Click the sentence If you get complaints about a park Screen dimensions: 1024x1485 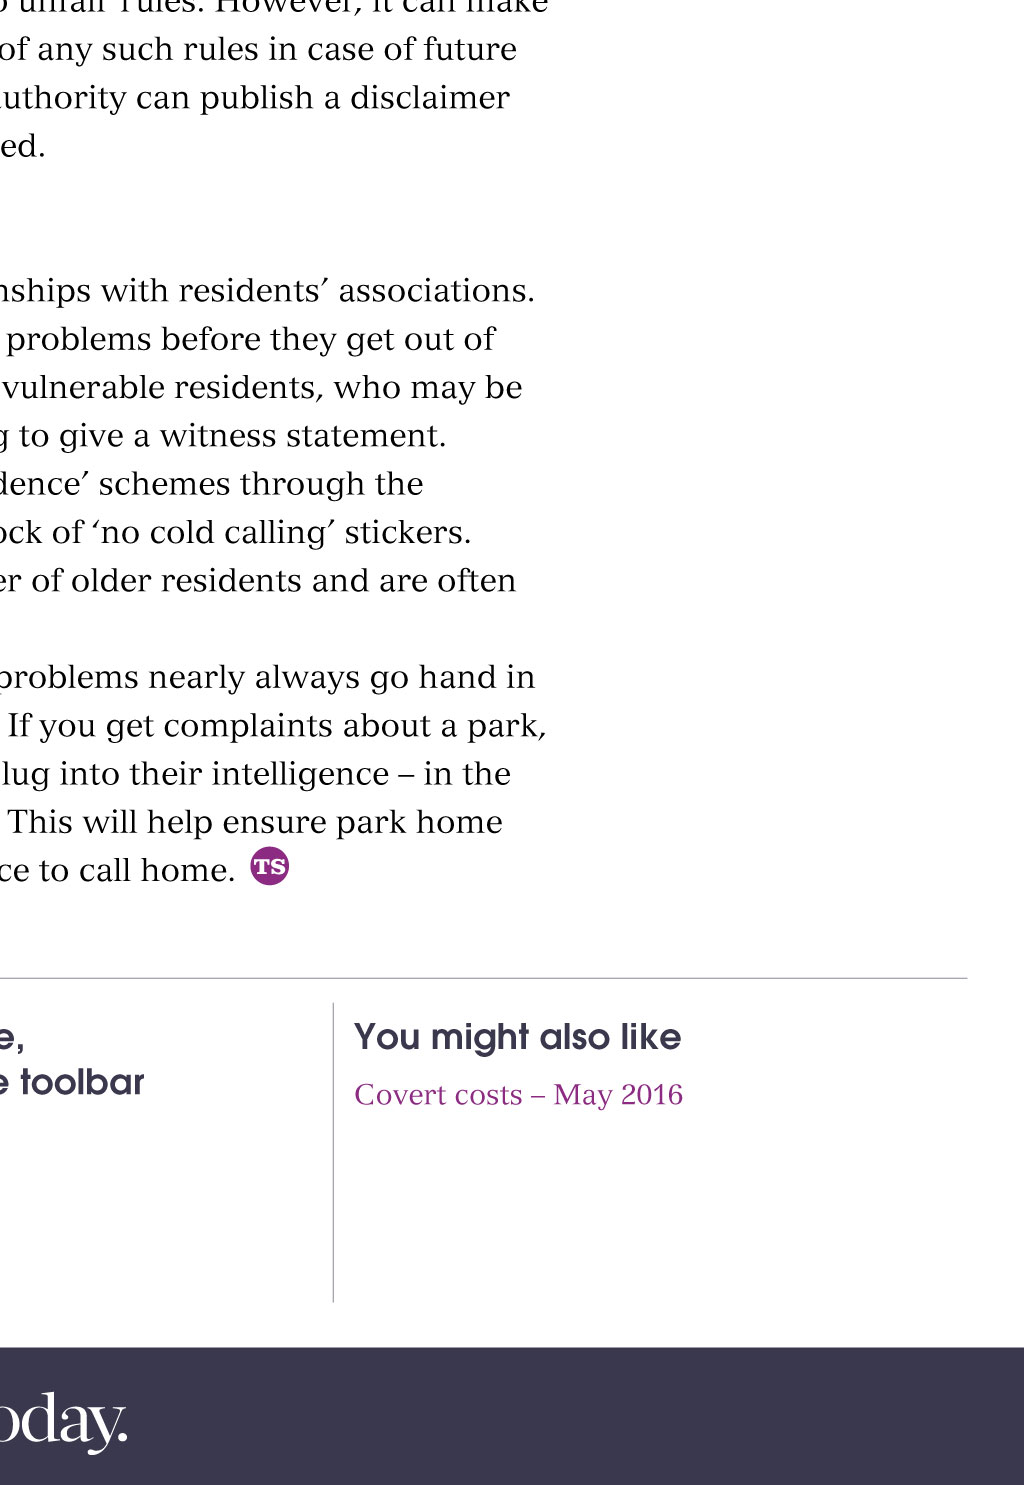tap(277, 726)
